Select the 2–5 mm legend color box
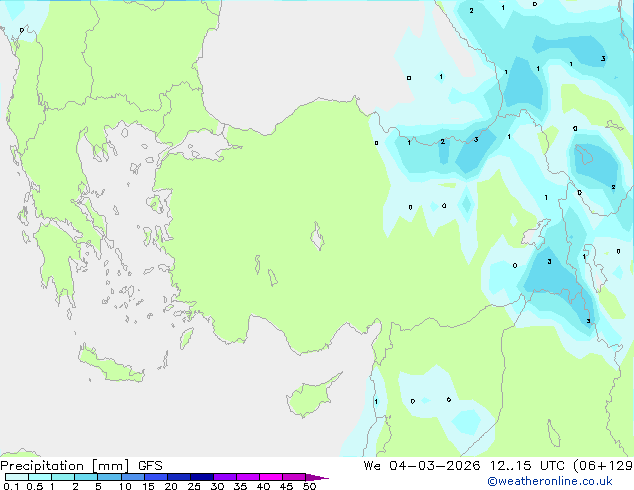The image size is (634, 490). click(86, 477)
